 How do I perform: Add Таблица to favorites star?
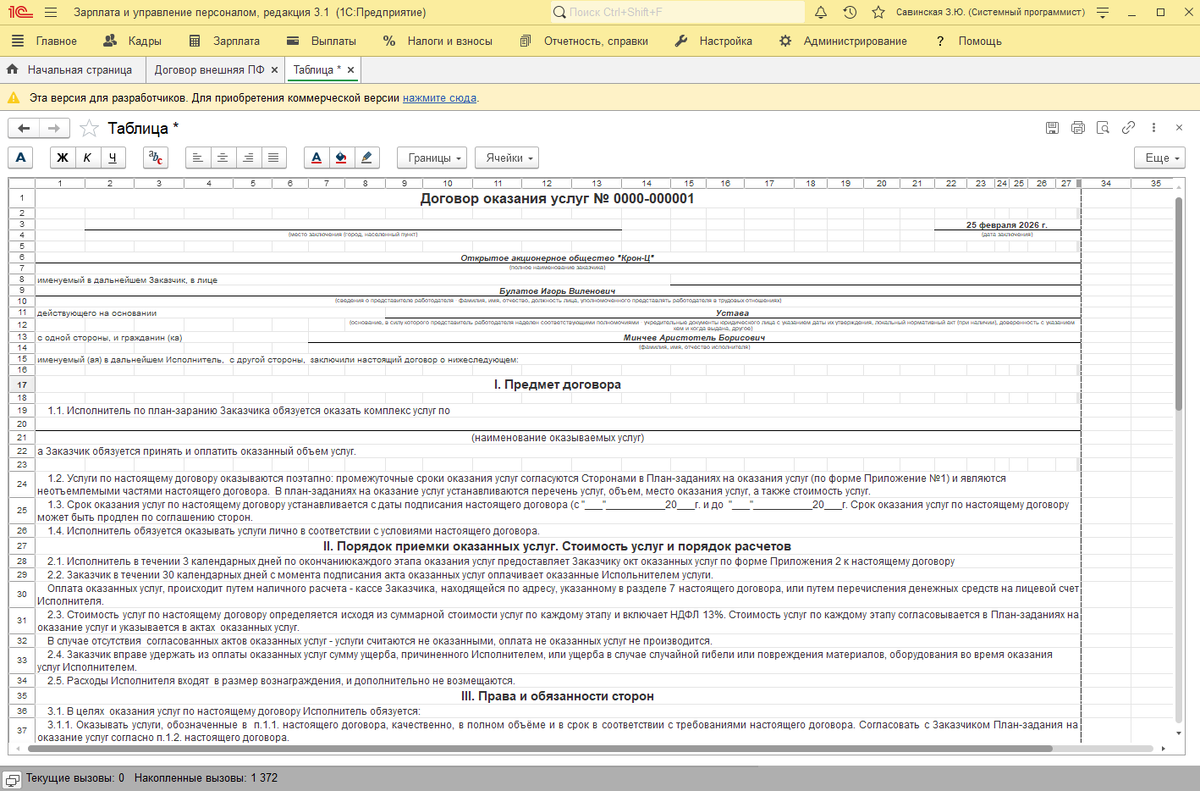[89, 128]
